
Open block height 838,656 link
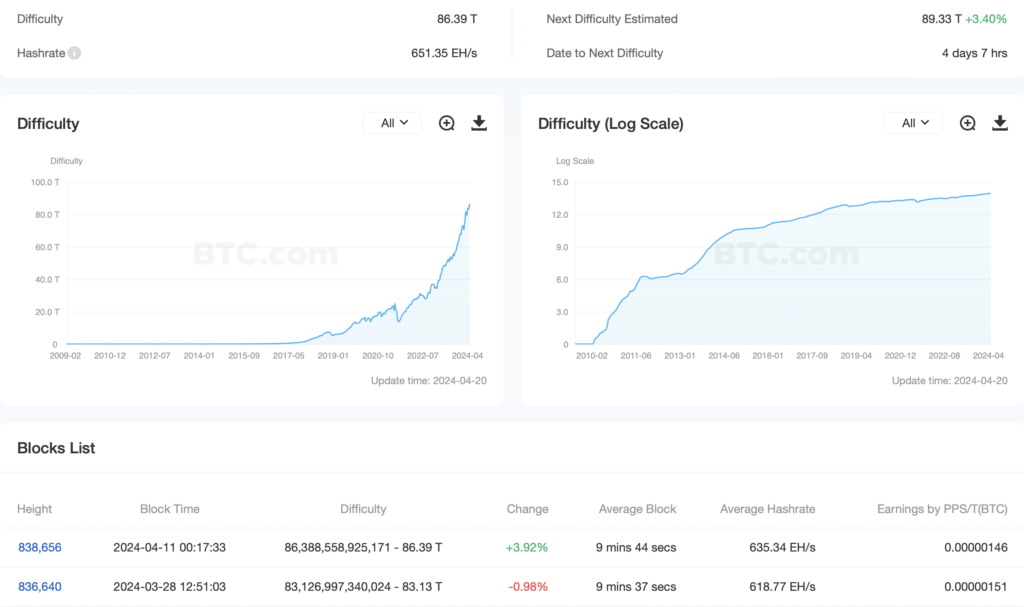(40, 548)
